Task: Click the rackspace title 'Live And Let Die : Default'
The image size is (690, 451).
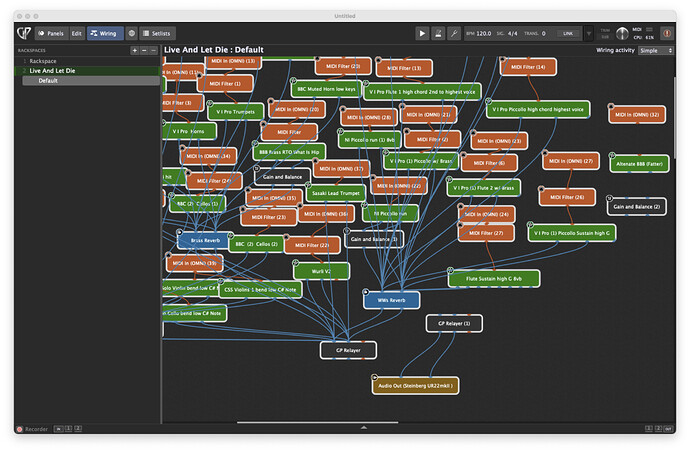Action: click(214, 50)
